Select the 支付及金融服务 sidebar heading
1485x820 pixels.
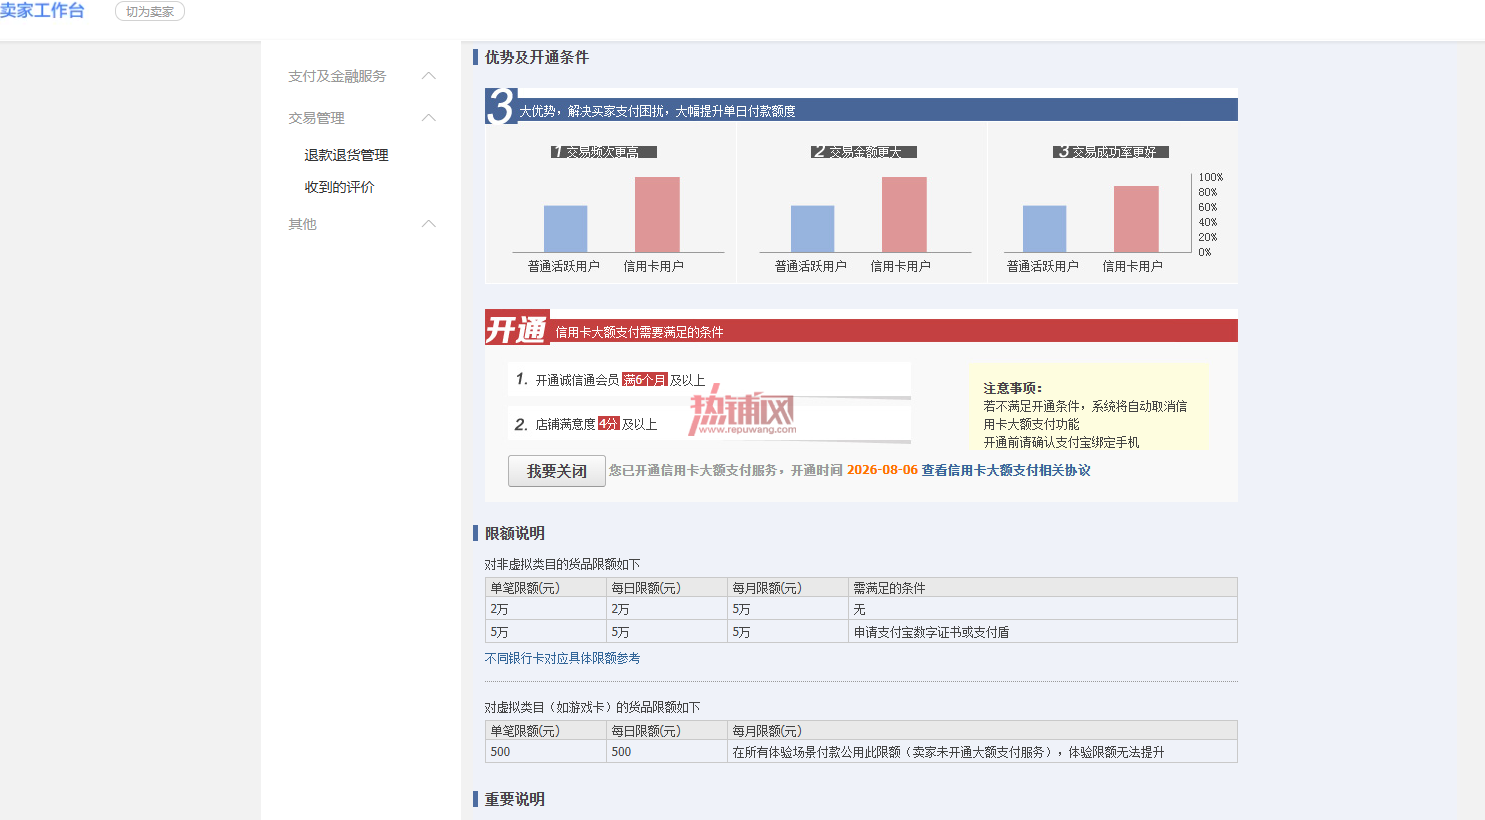(337, 76)
